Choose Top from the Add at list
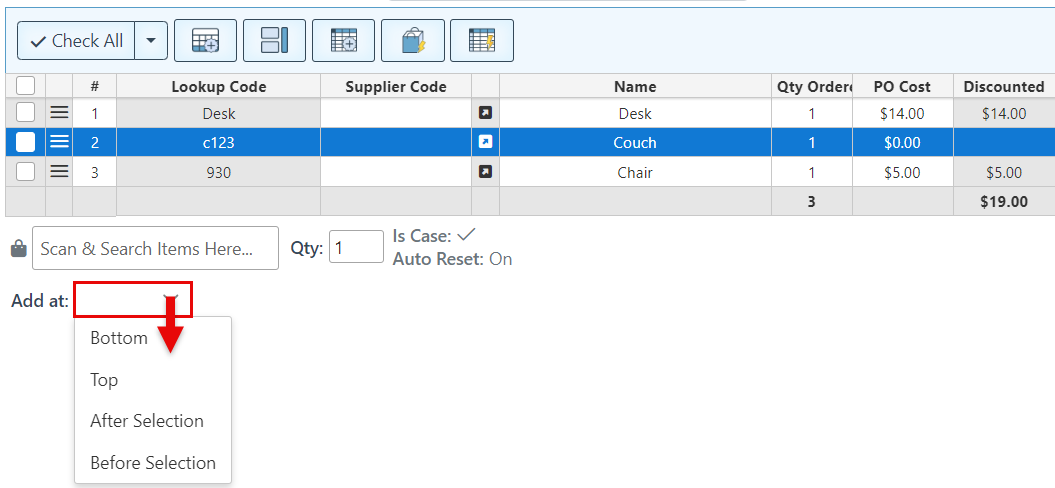The image size is (1055, 488). pos(104,380)
